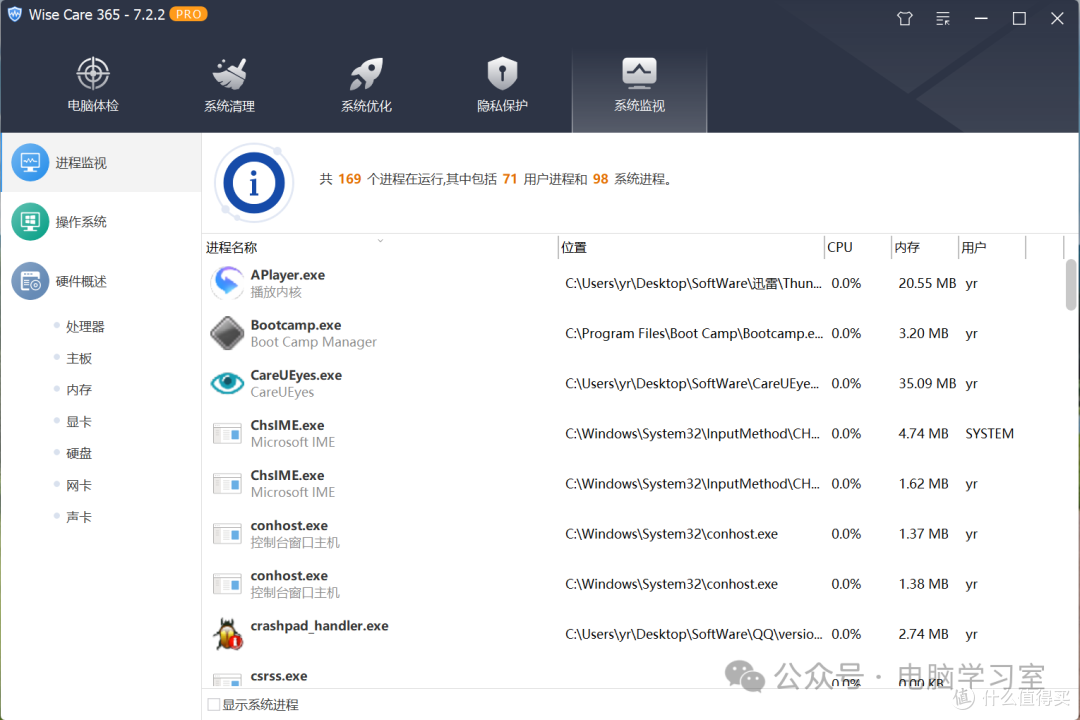Click the blue info circle icon
The height and width of the screenshot is (720, 1080).
pos(254,183)
